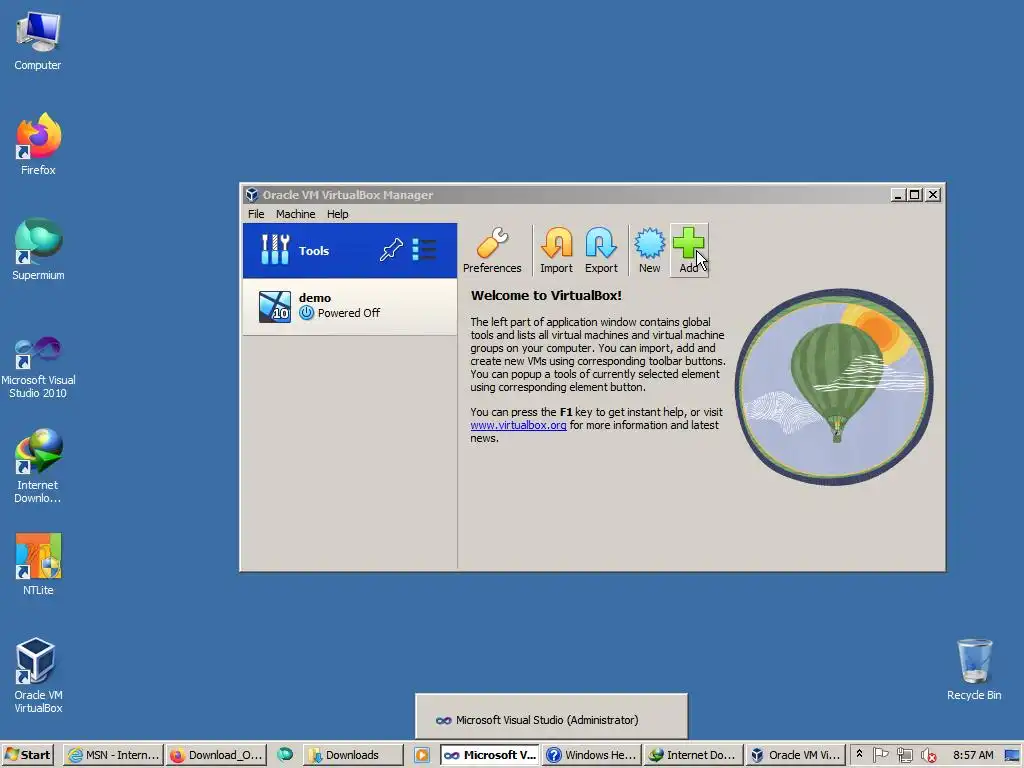Click the media player taskbar icon

coord(422,755)
